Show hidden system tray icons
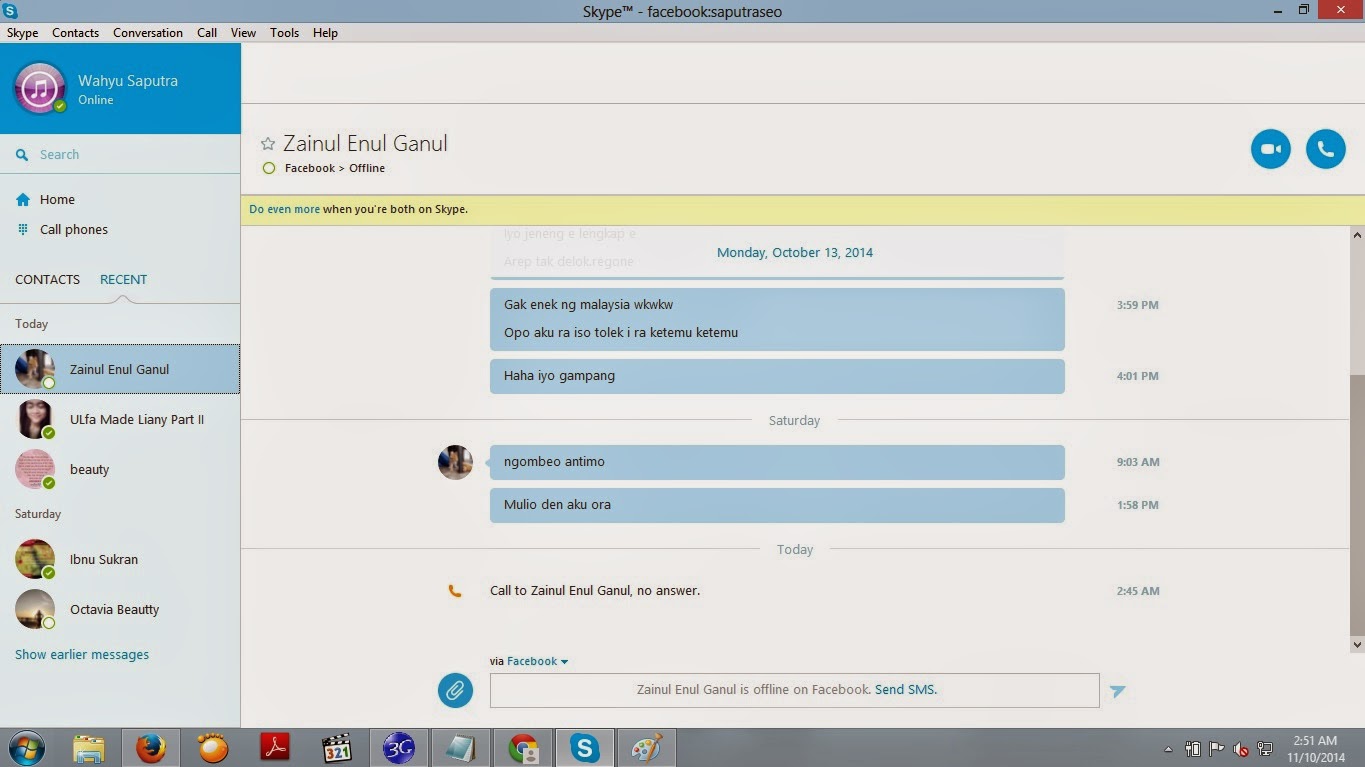Screen dimensions: 1365x767 [1168, 749]
